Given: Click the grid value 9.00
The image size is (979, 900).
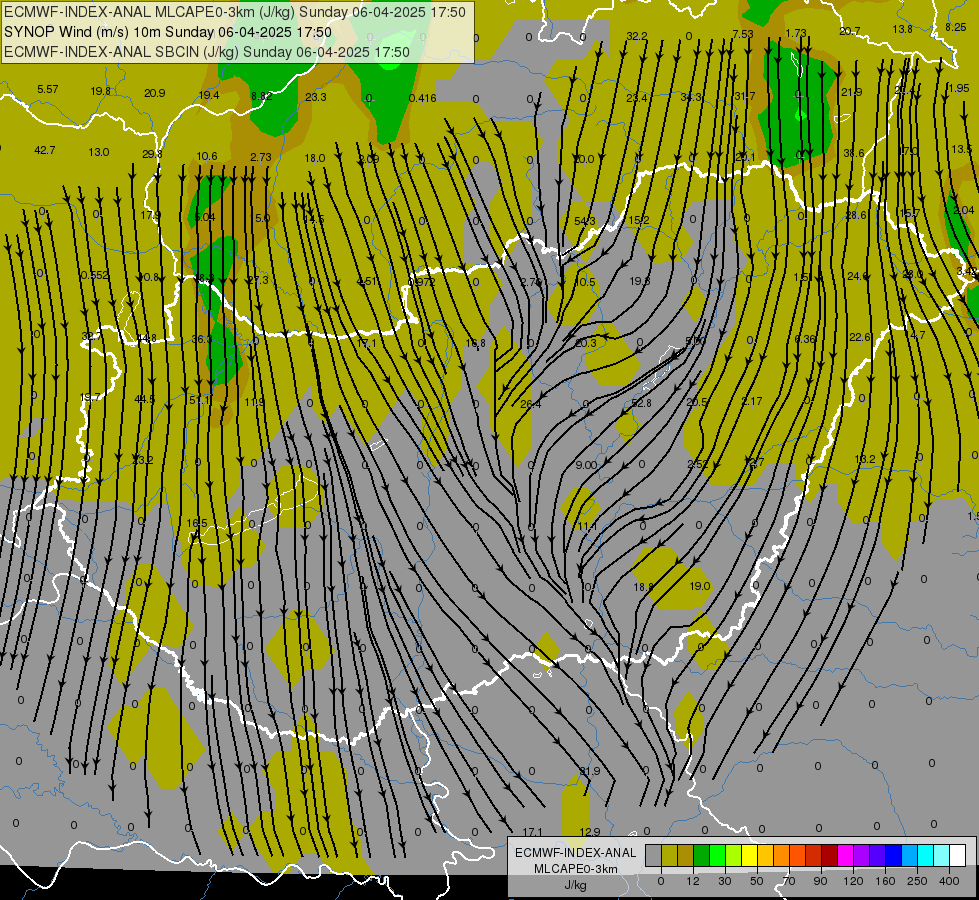Looking at the screenshot, I should tap(586, 465).
